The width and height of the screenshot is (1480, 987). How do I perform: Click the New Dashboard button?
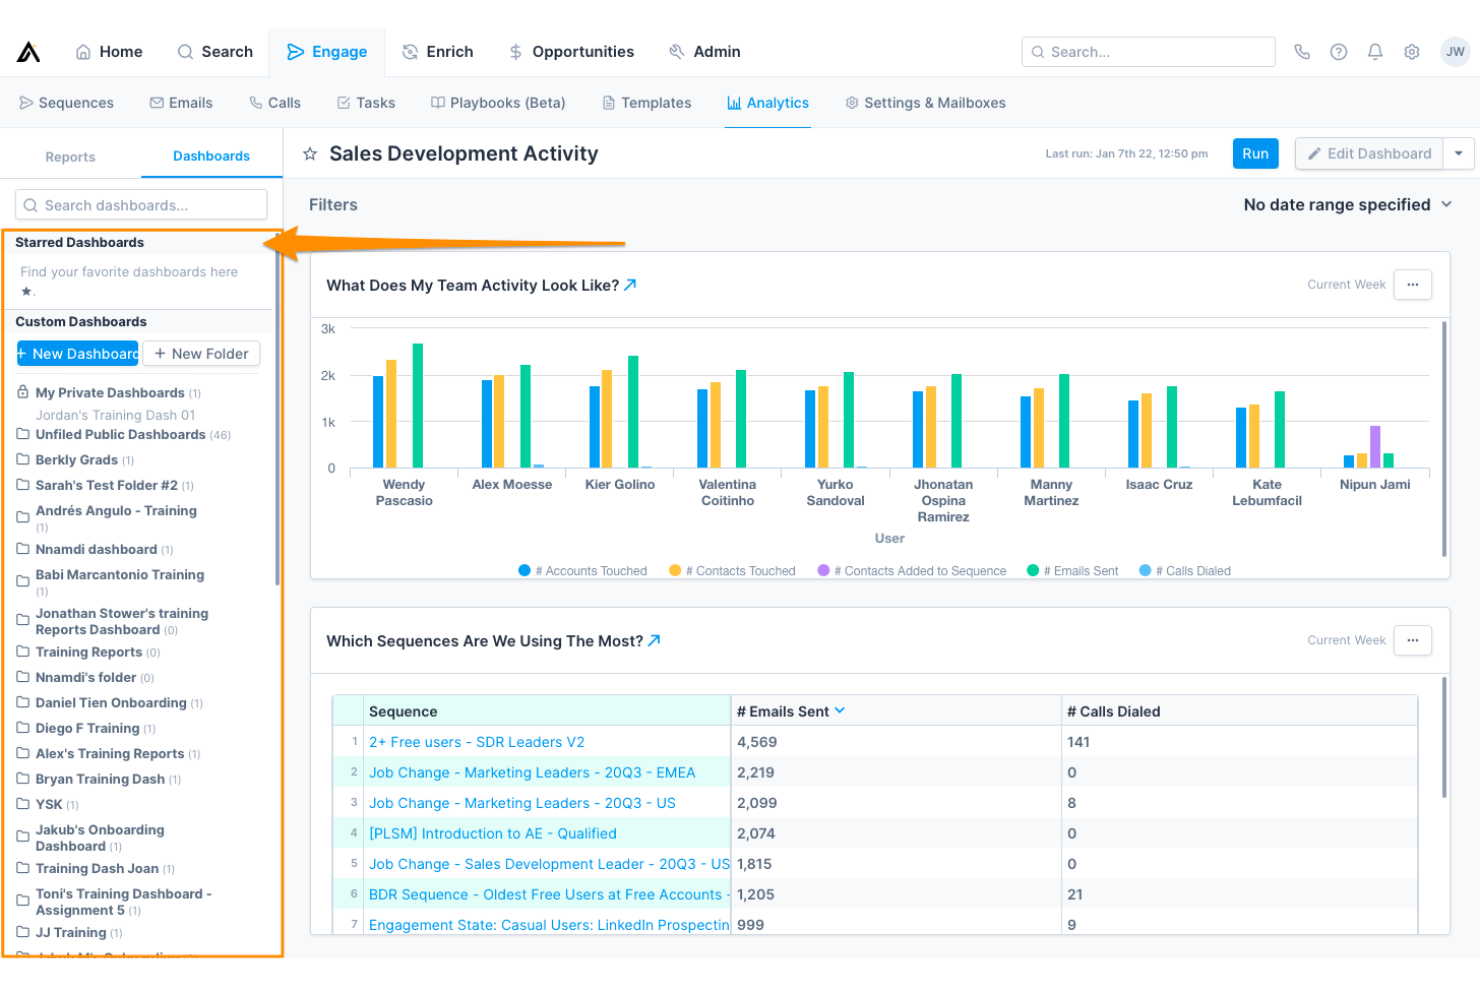point(78,354)
